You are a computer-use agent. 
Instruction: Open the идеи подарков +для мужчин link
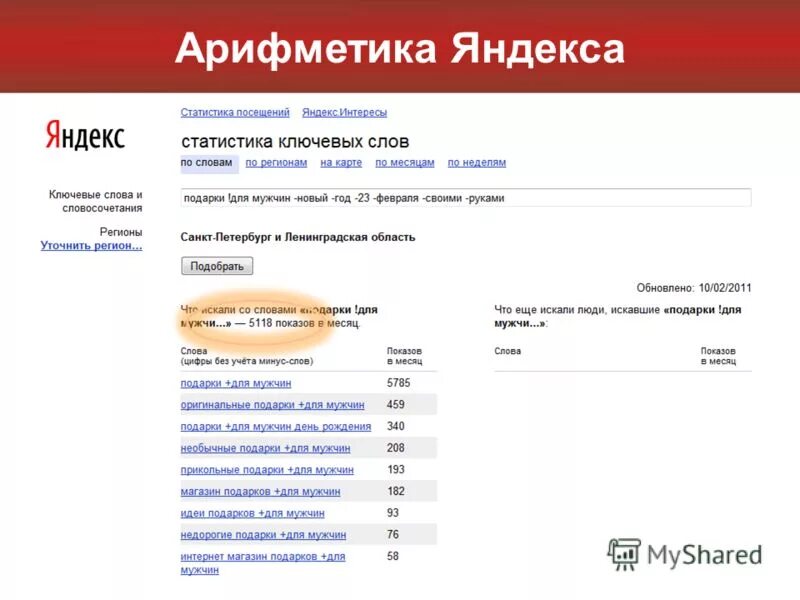pos(253,513)
